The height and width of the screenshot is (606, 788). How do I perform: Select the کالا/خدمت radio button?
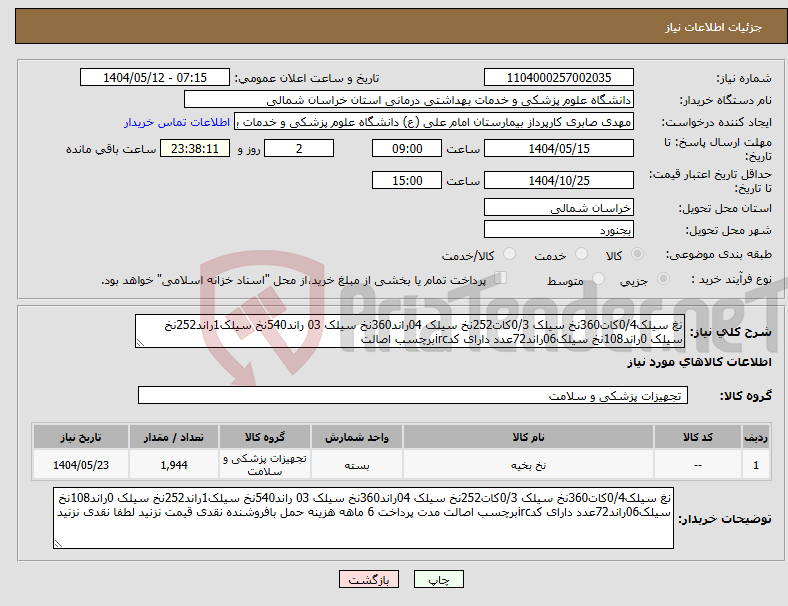(510, 254)
